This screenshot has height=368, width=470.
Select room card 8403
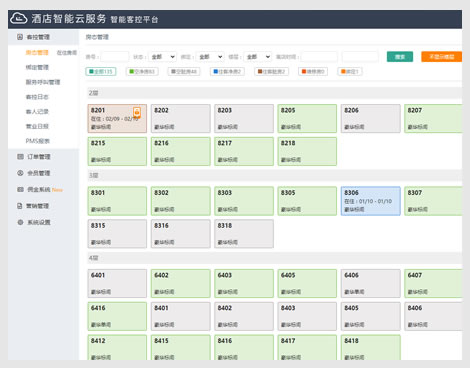click(307, 316)
